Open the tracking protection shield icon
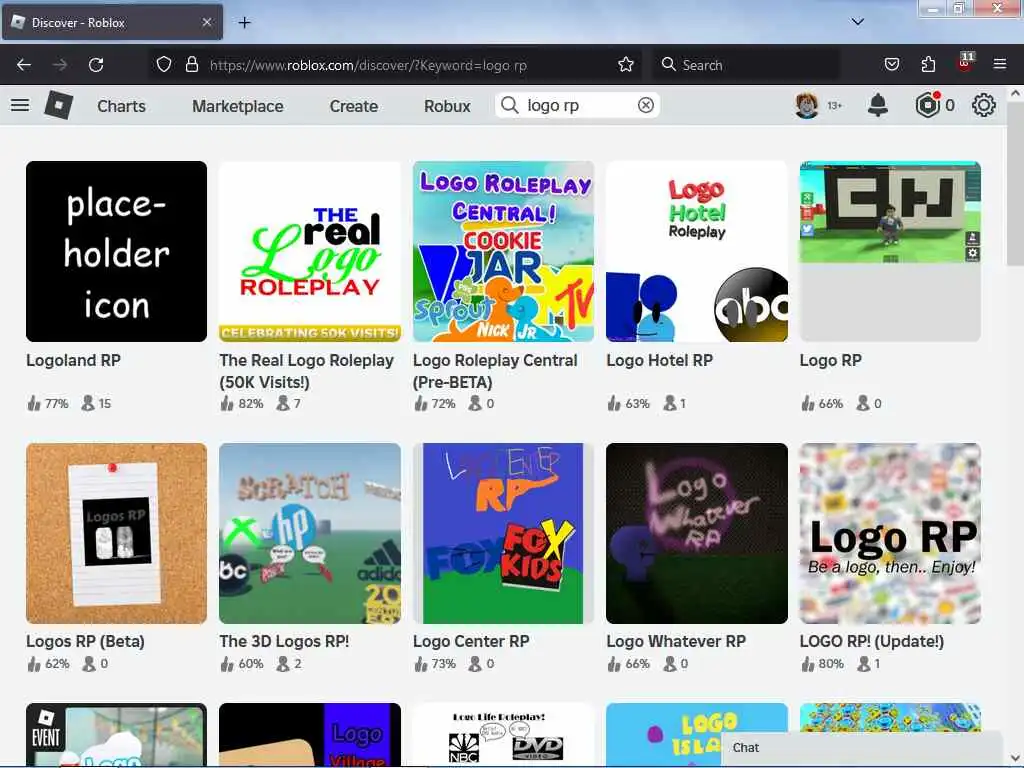This screenshot has height=768, width=1024. (x=164, y=65)
